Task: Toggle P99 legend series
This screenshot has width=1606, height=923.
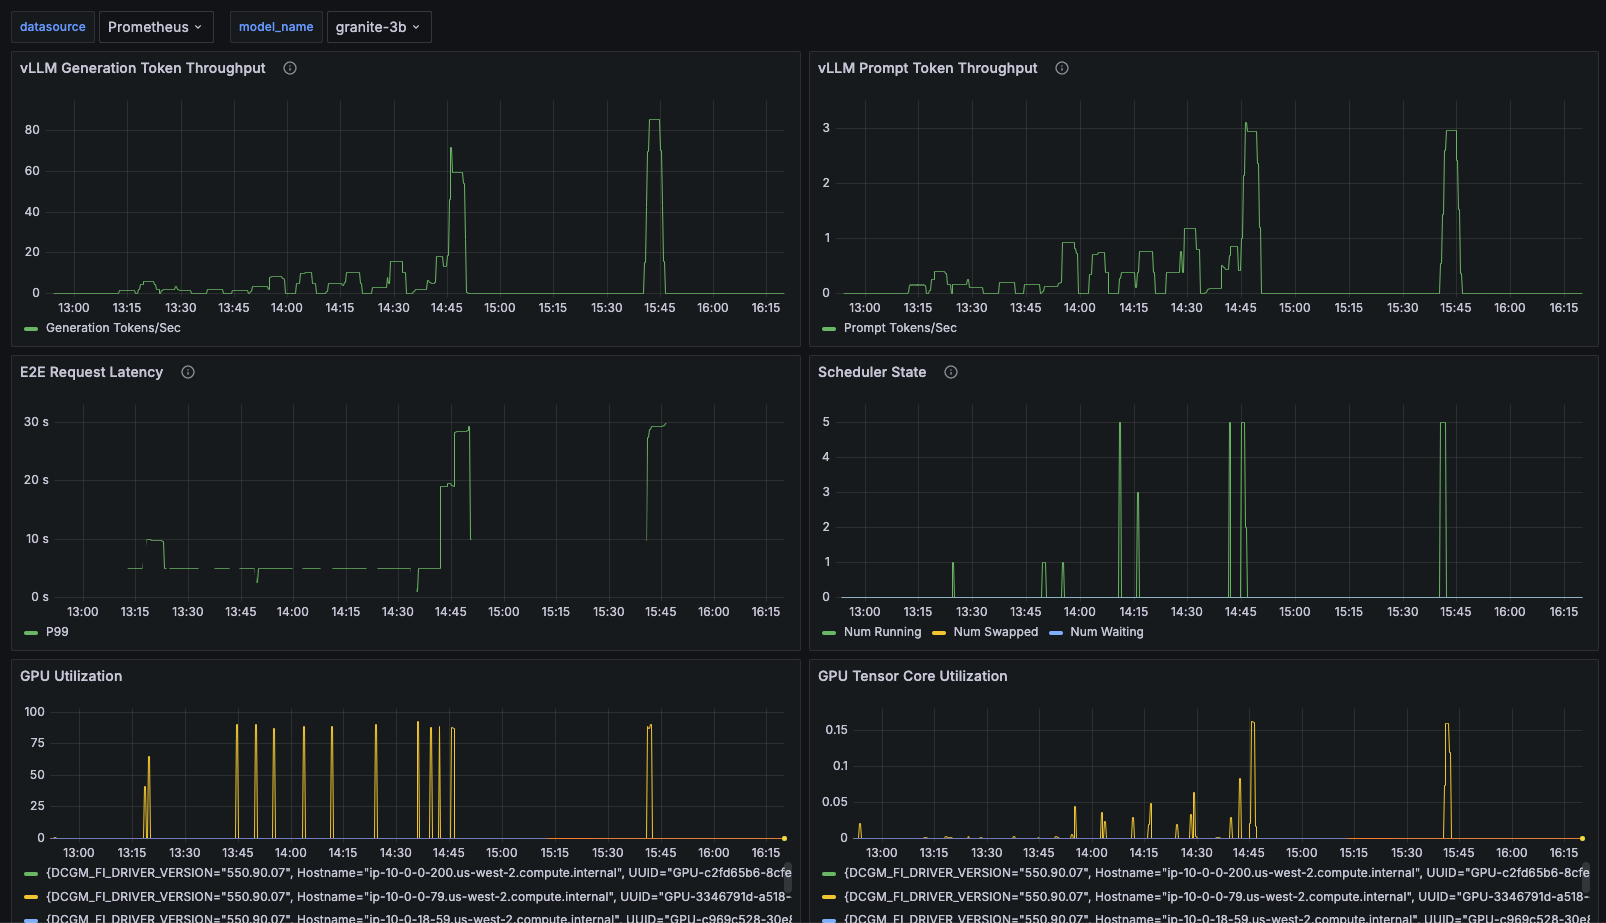Action: 57,632
